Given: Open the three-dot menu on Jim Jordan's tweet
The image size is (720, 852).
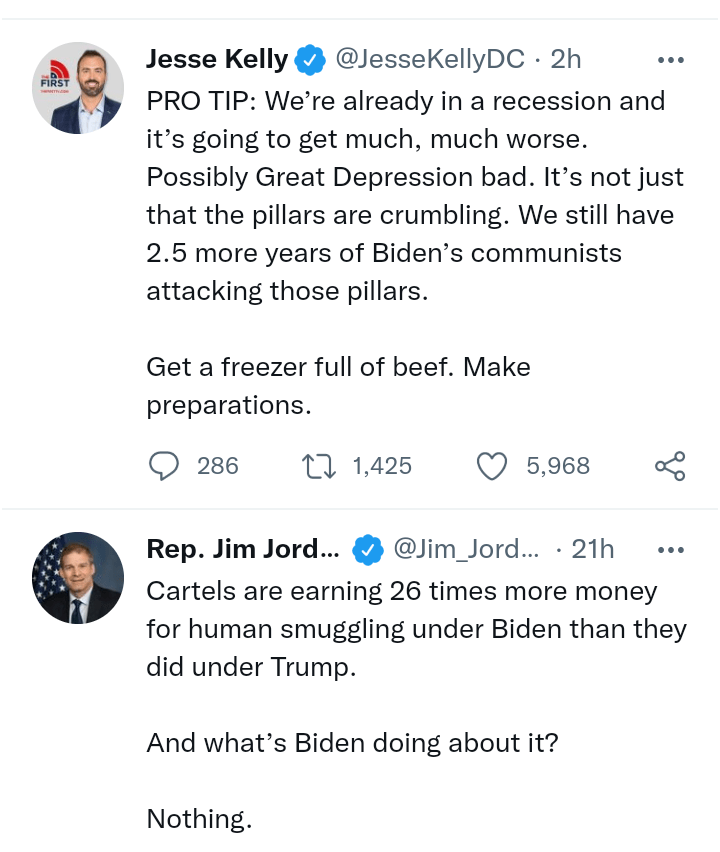Looking at the screenshot, I should (671, 550).
